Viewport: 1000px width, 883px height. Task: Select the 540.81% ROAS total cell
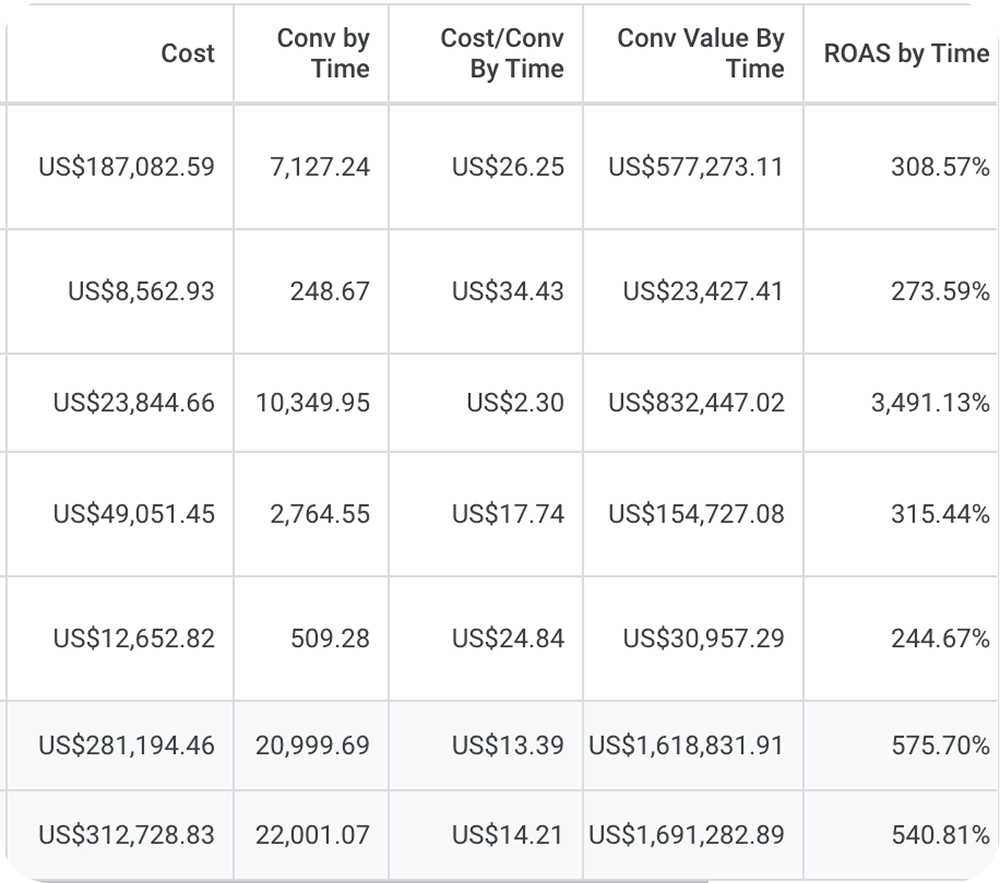tap(940, 835)
